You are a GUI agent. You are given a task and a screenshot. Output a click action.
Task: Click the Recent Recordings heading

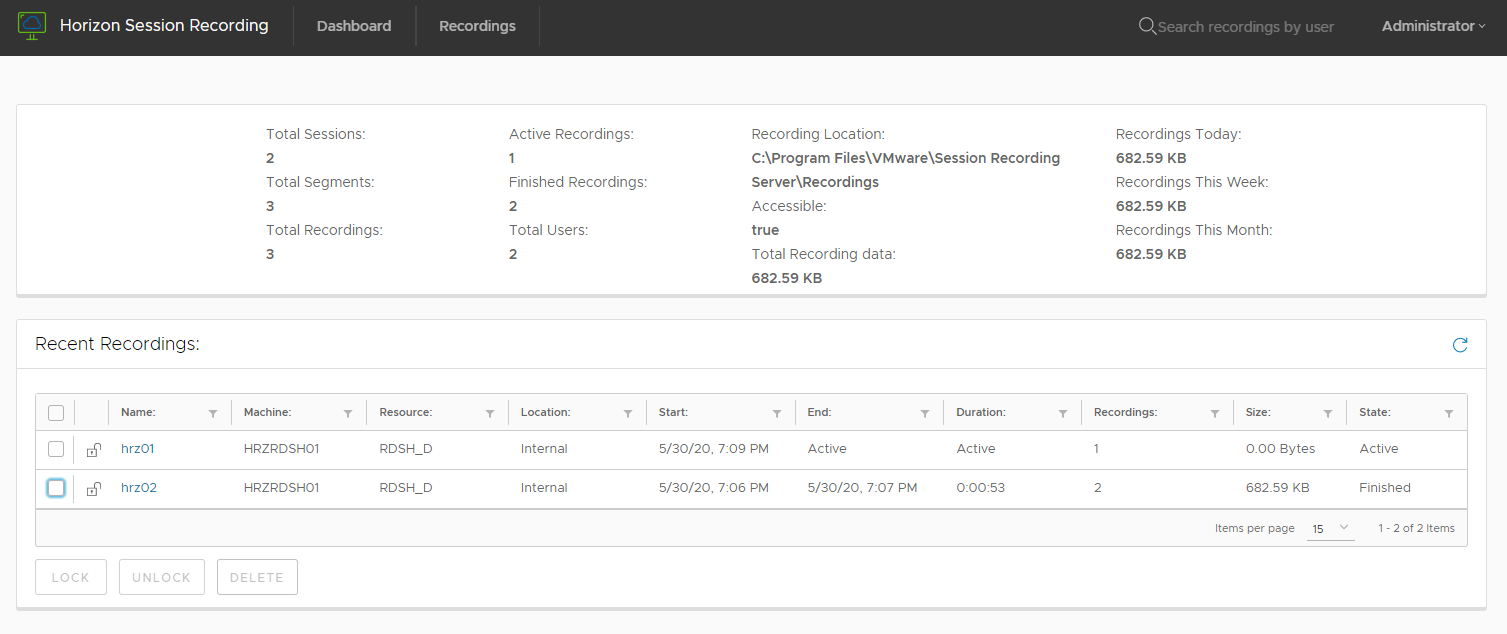[x=117, y=344]
